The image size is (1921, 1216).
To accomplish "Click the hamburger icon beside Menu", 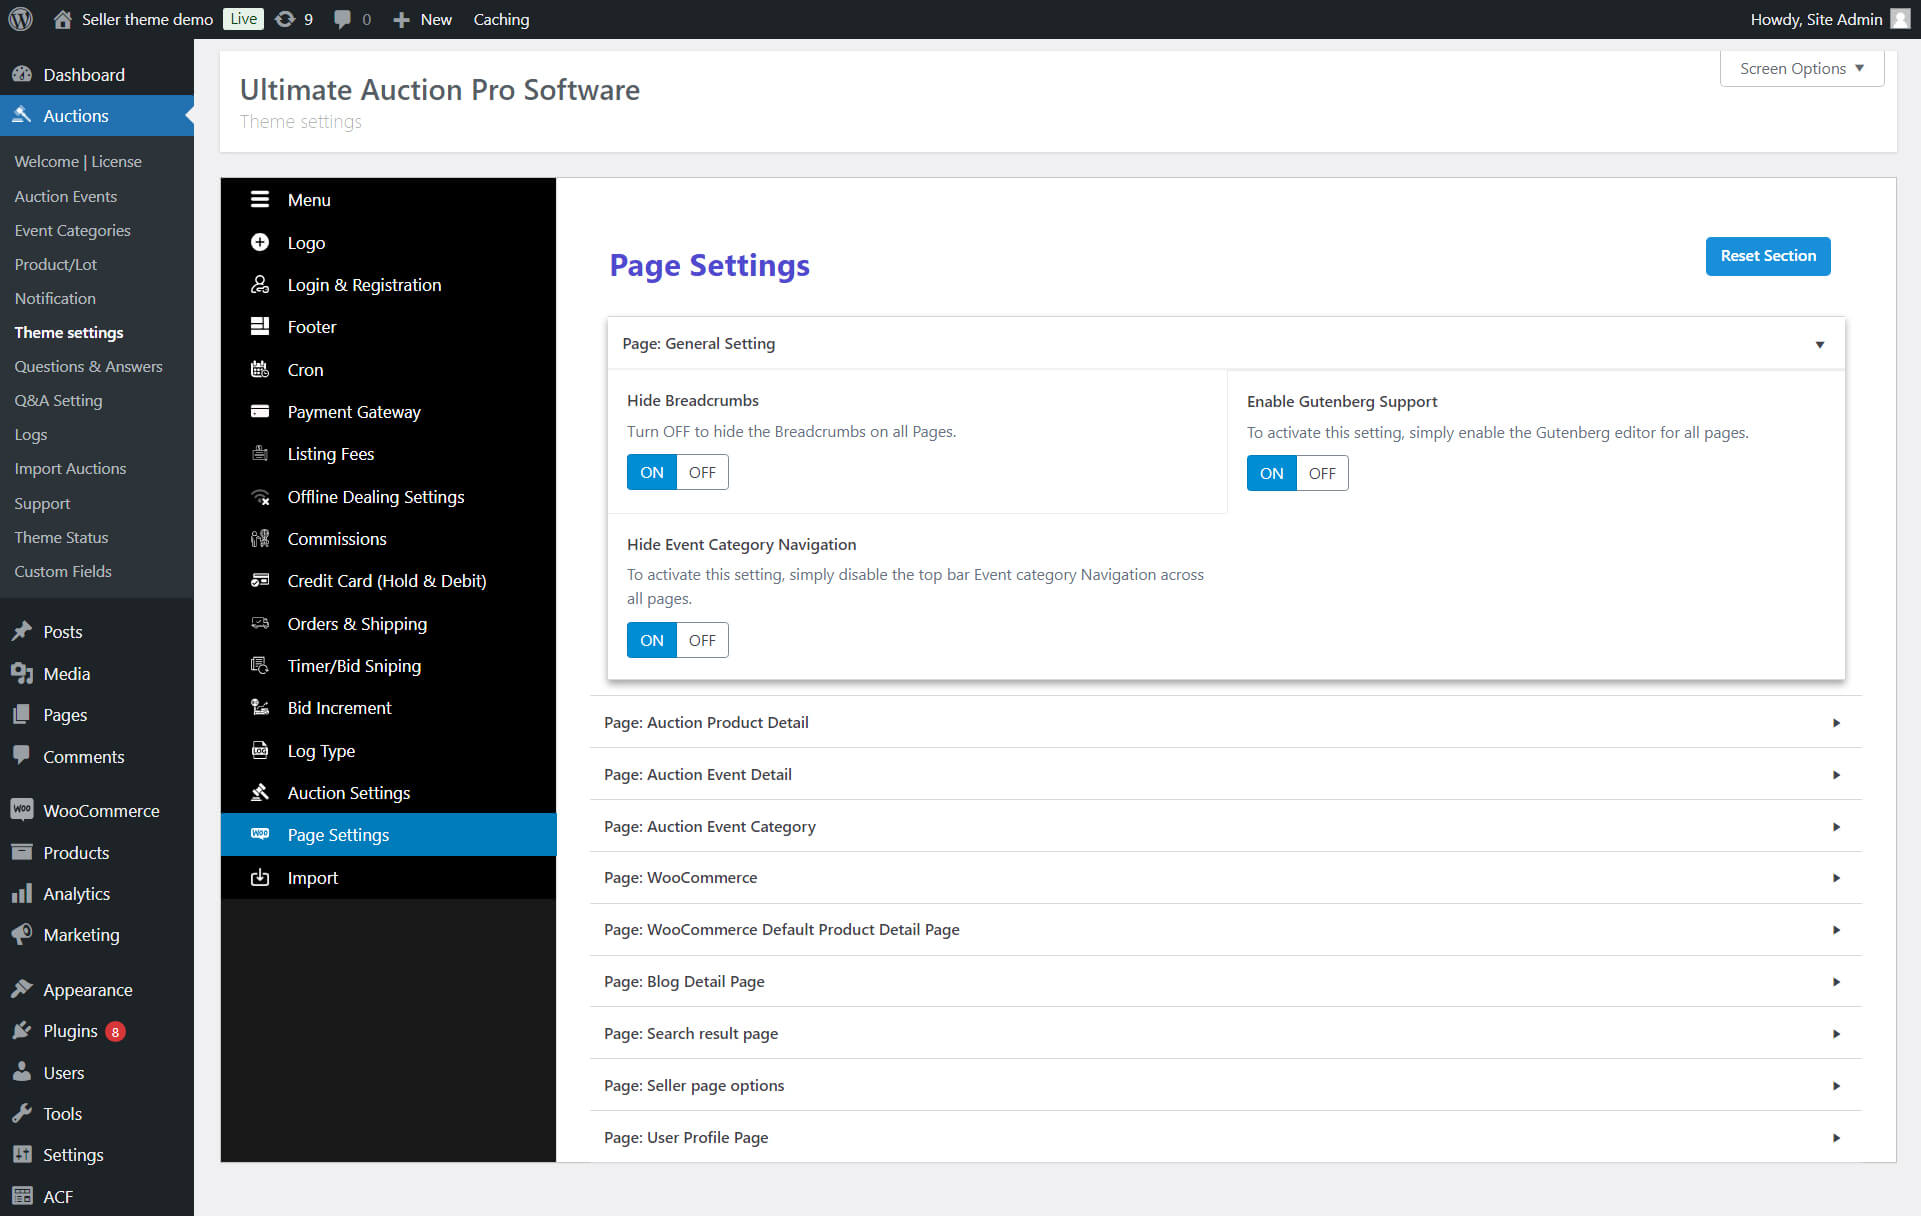I will click(x=260, y=199).
